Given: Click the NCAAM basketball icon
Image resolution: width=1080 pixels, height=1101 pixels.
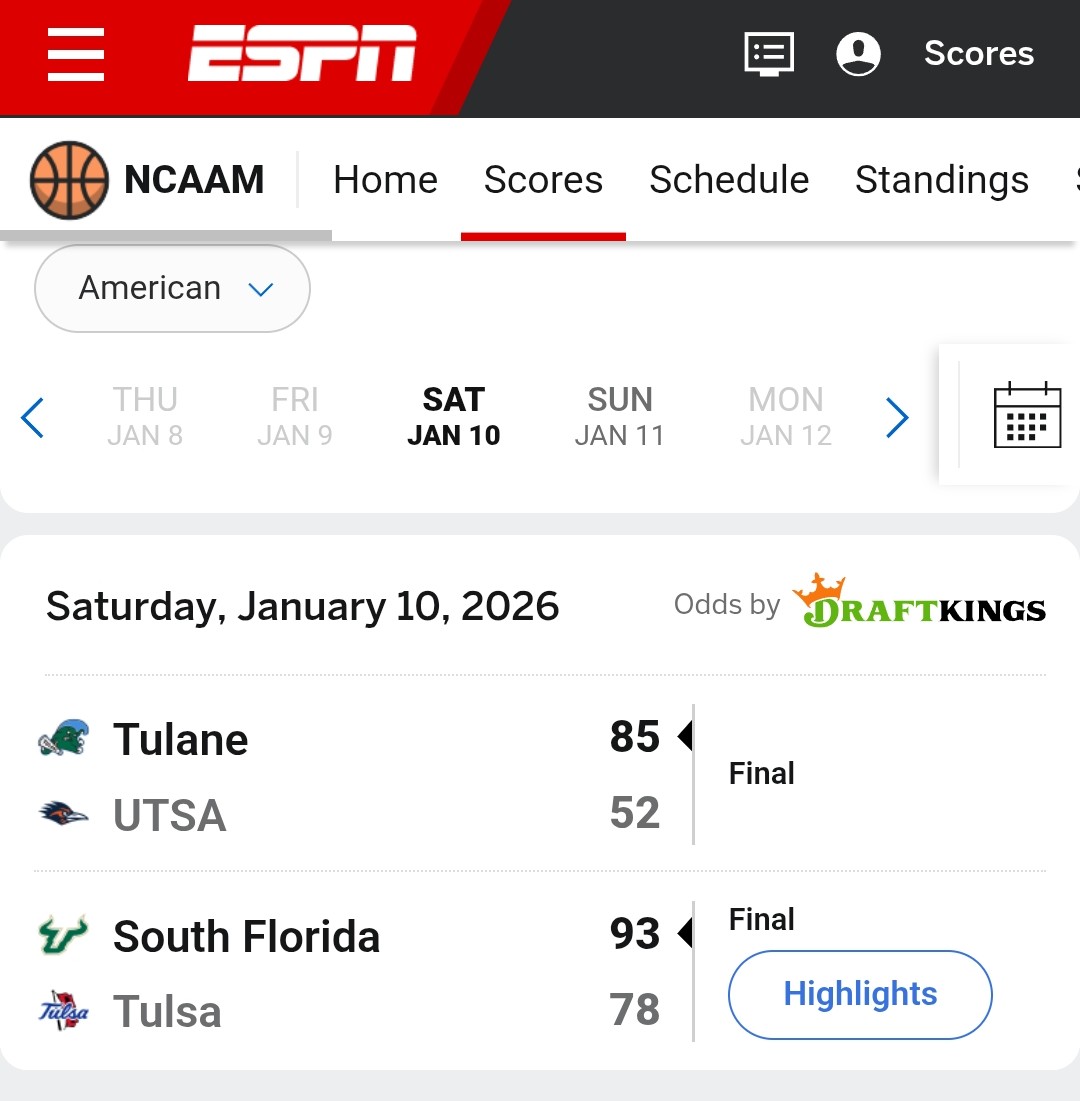Looking at the screenshot, I should 69,180.
